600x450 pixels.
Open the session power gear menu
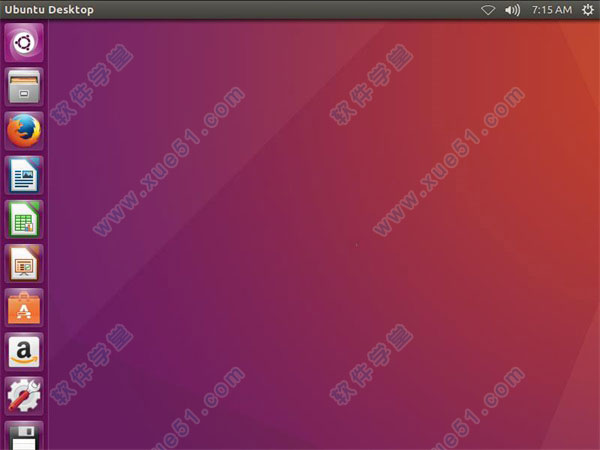587,10
